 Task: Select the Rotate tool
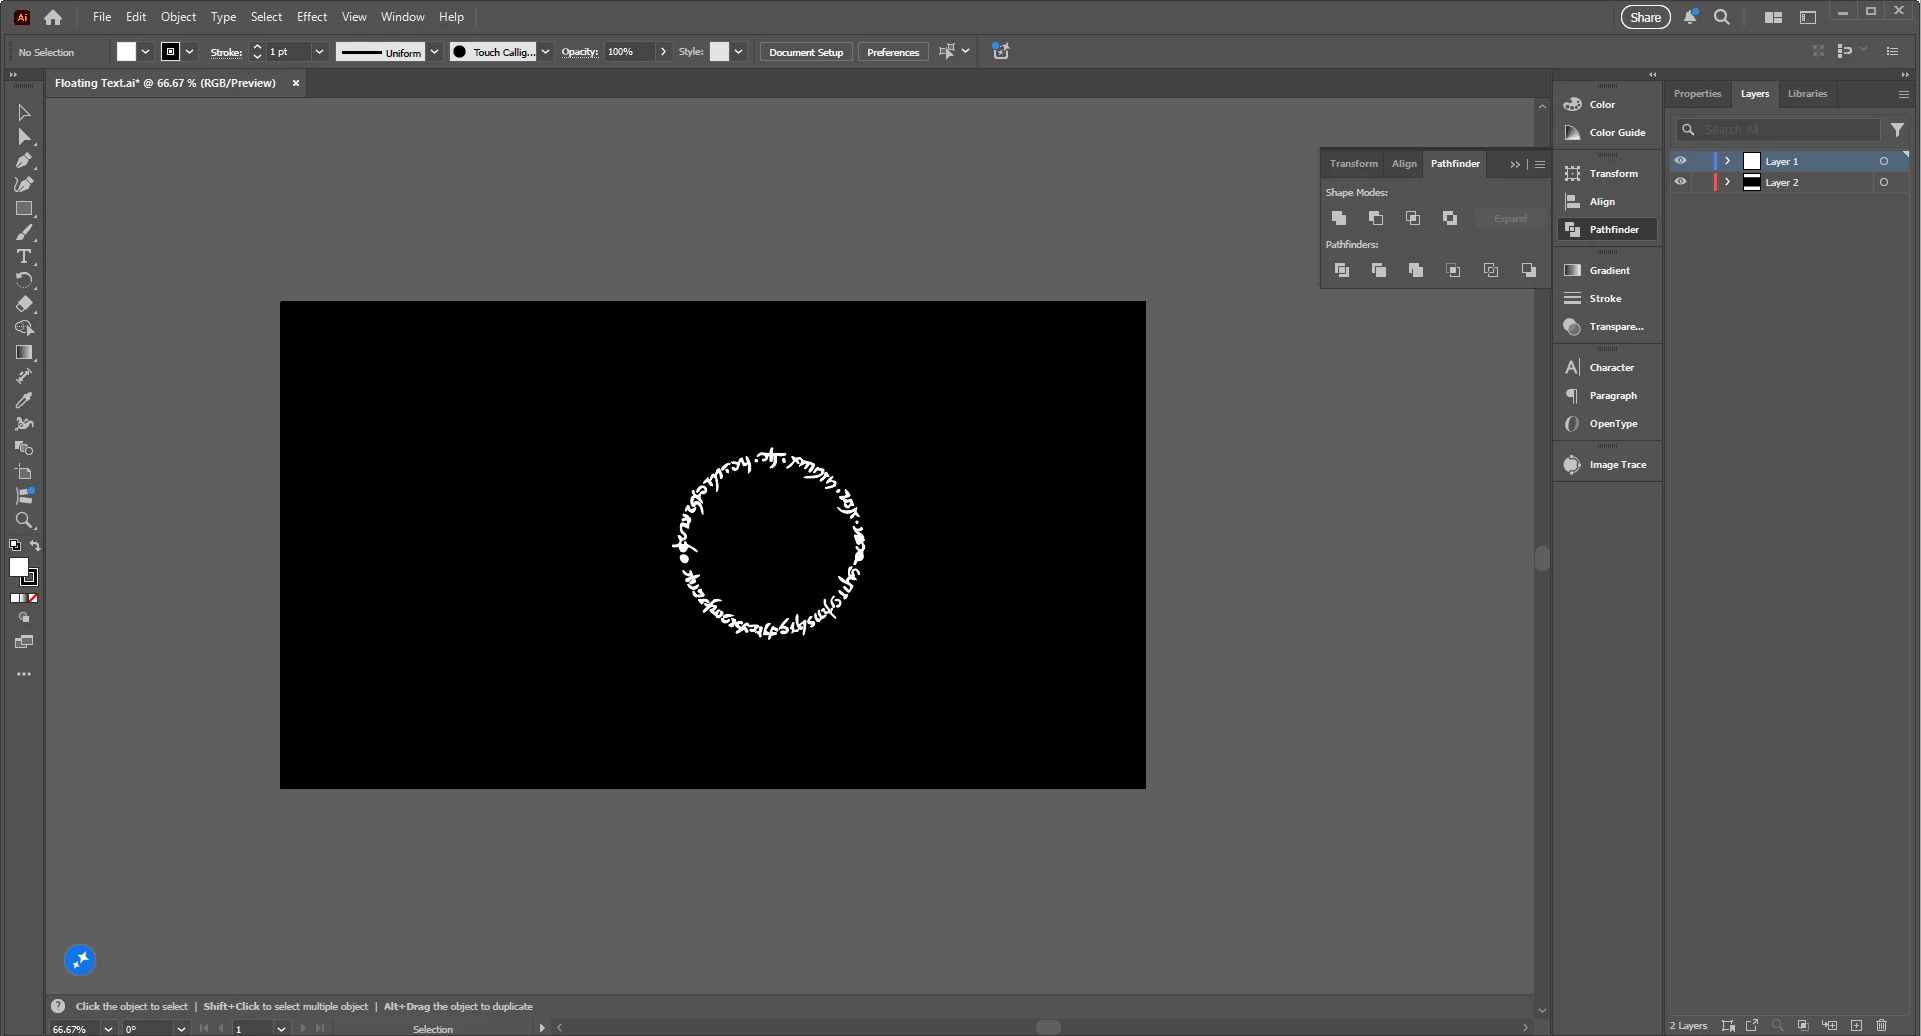pos(24,281)
